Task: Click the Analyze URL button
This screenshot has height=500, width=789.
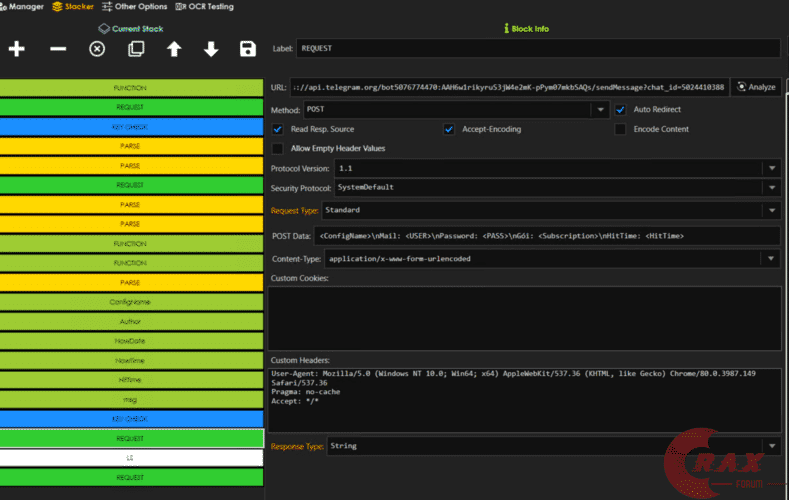Action: tap(756, 87)
